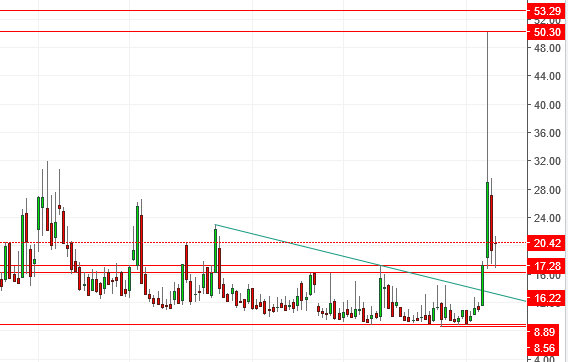Select the 20.42 current price label
568x362 pixels.
coord(547,243)
